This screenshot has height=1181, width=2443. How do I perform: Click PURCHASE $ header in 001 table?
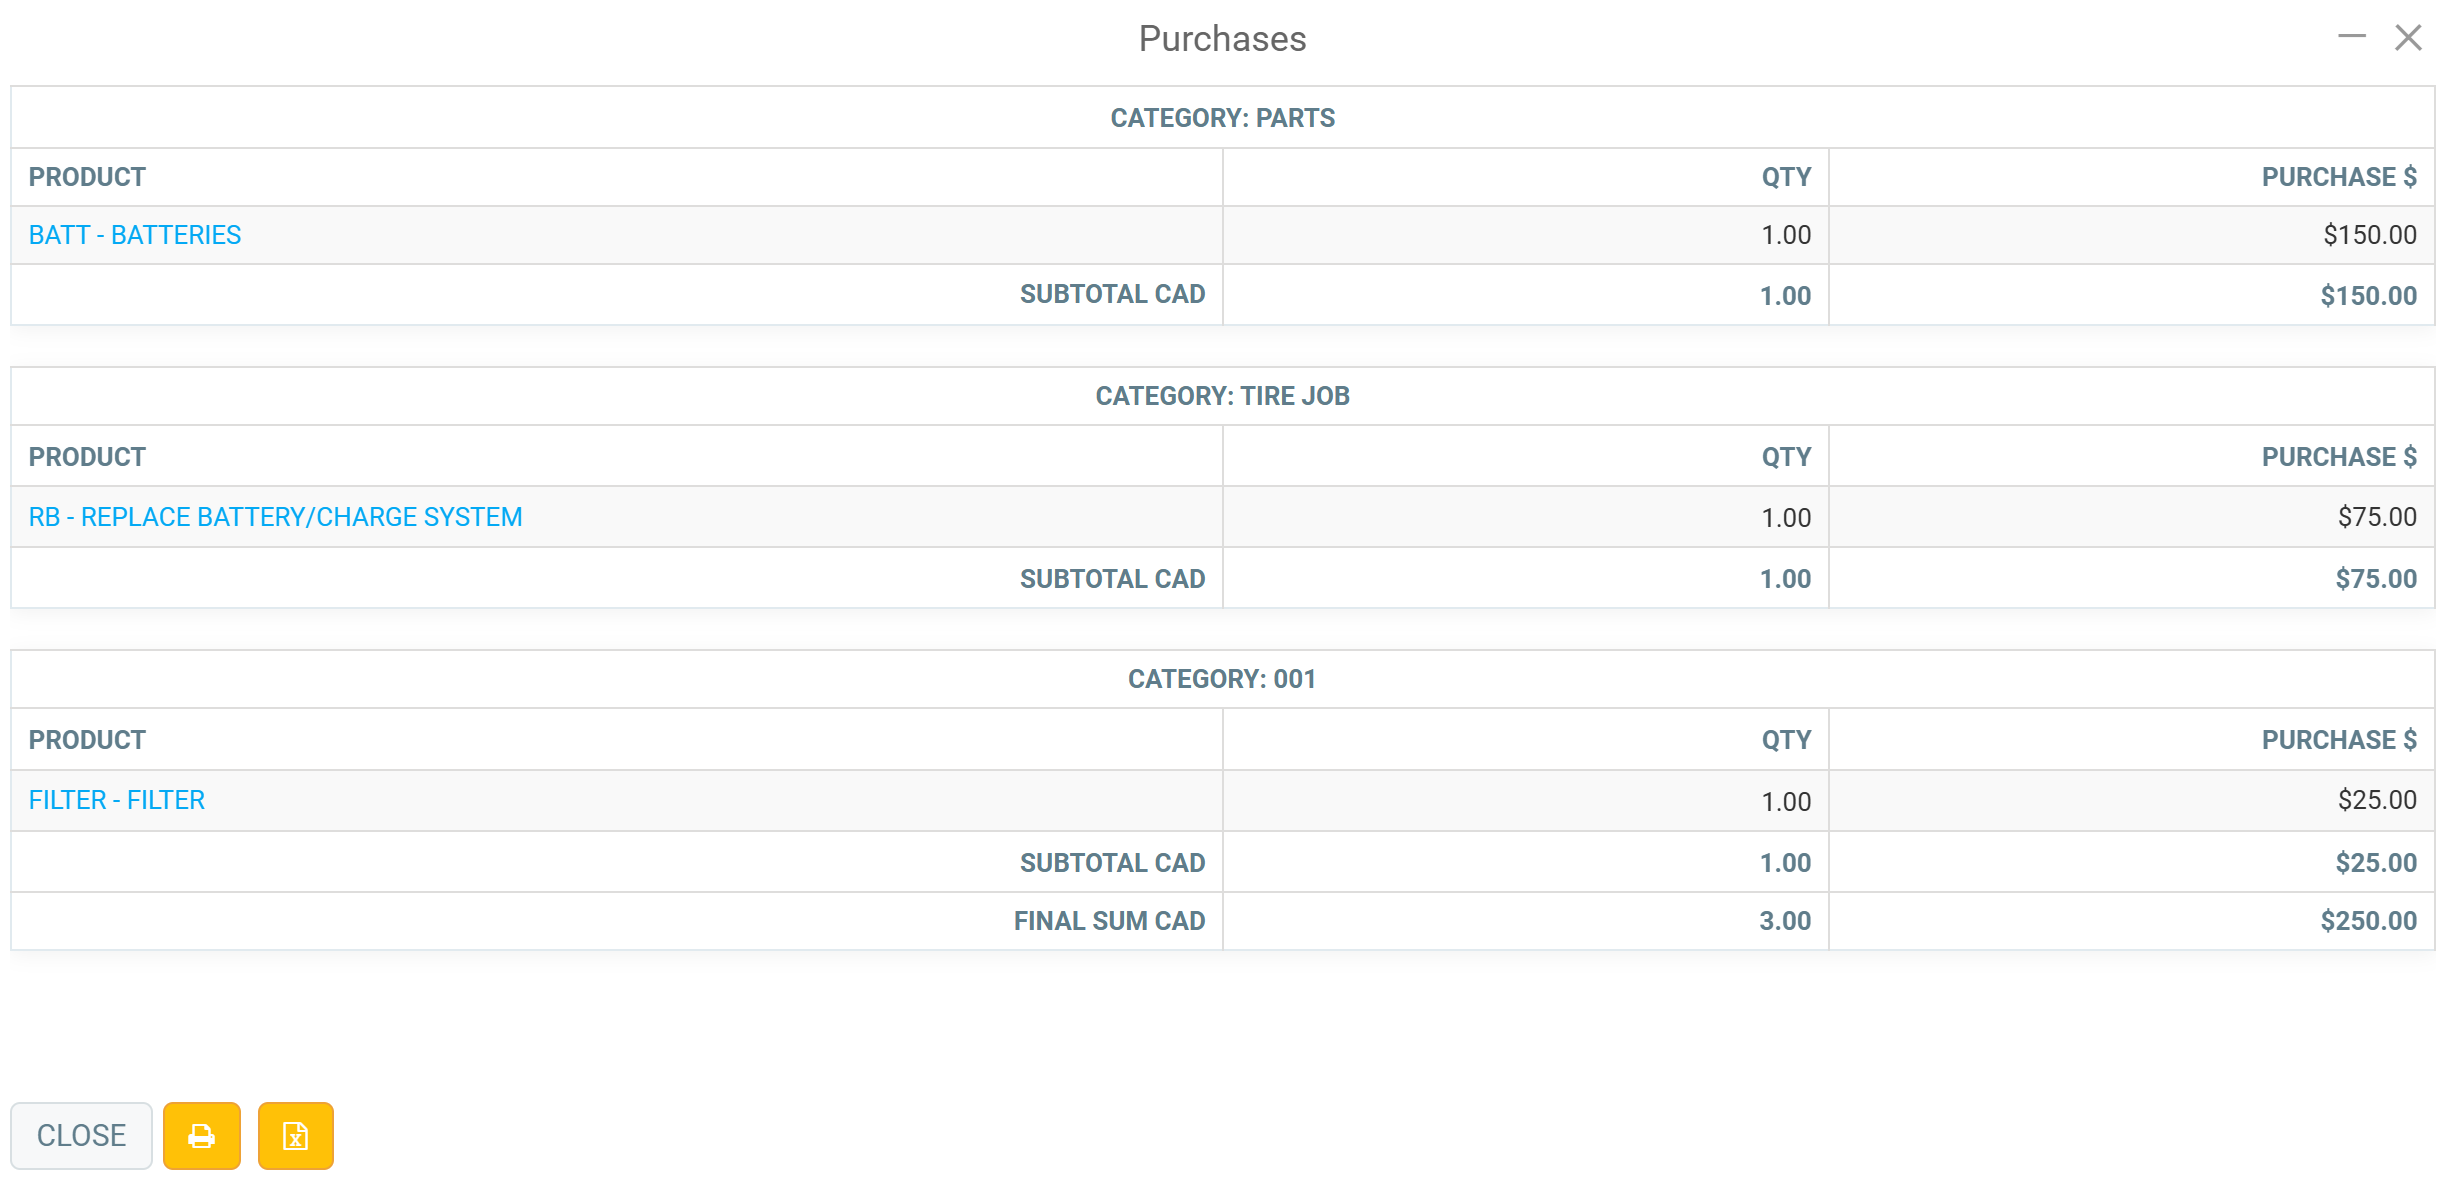coord(2339,740)
